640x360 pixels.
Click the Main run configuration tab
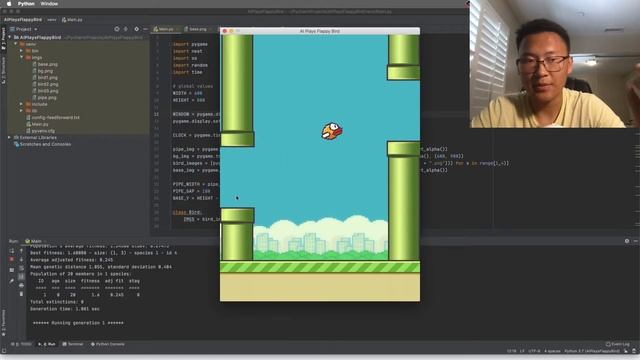point(33,241)
